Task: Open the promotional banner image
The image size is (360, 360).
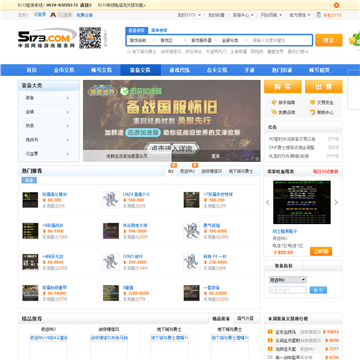Action: 172,121
